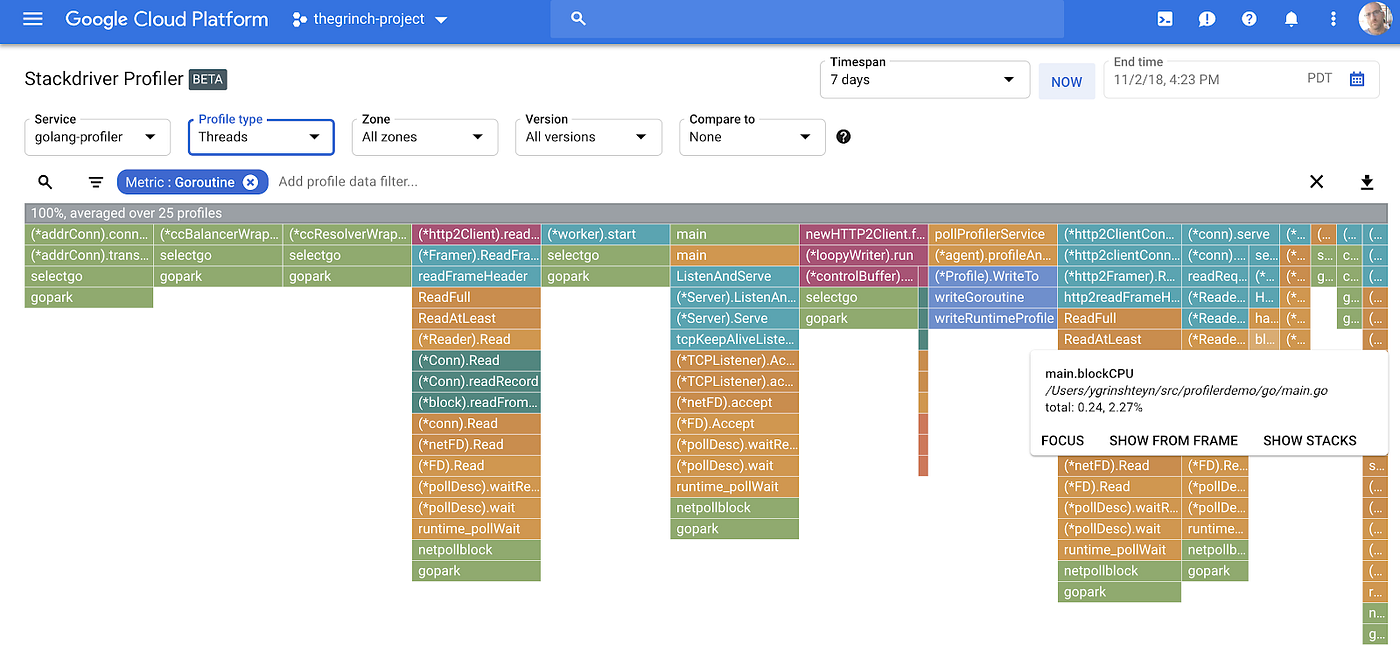This screenshot has height=660, width=1400.
Task: Click the NOW button to set end time
Action: [x=1066, y=81]
